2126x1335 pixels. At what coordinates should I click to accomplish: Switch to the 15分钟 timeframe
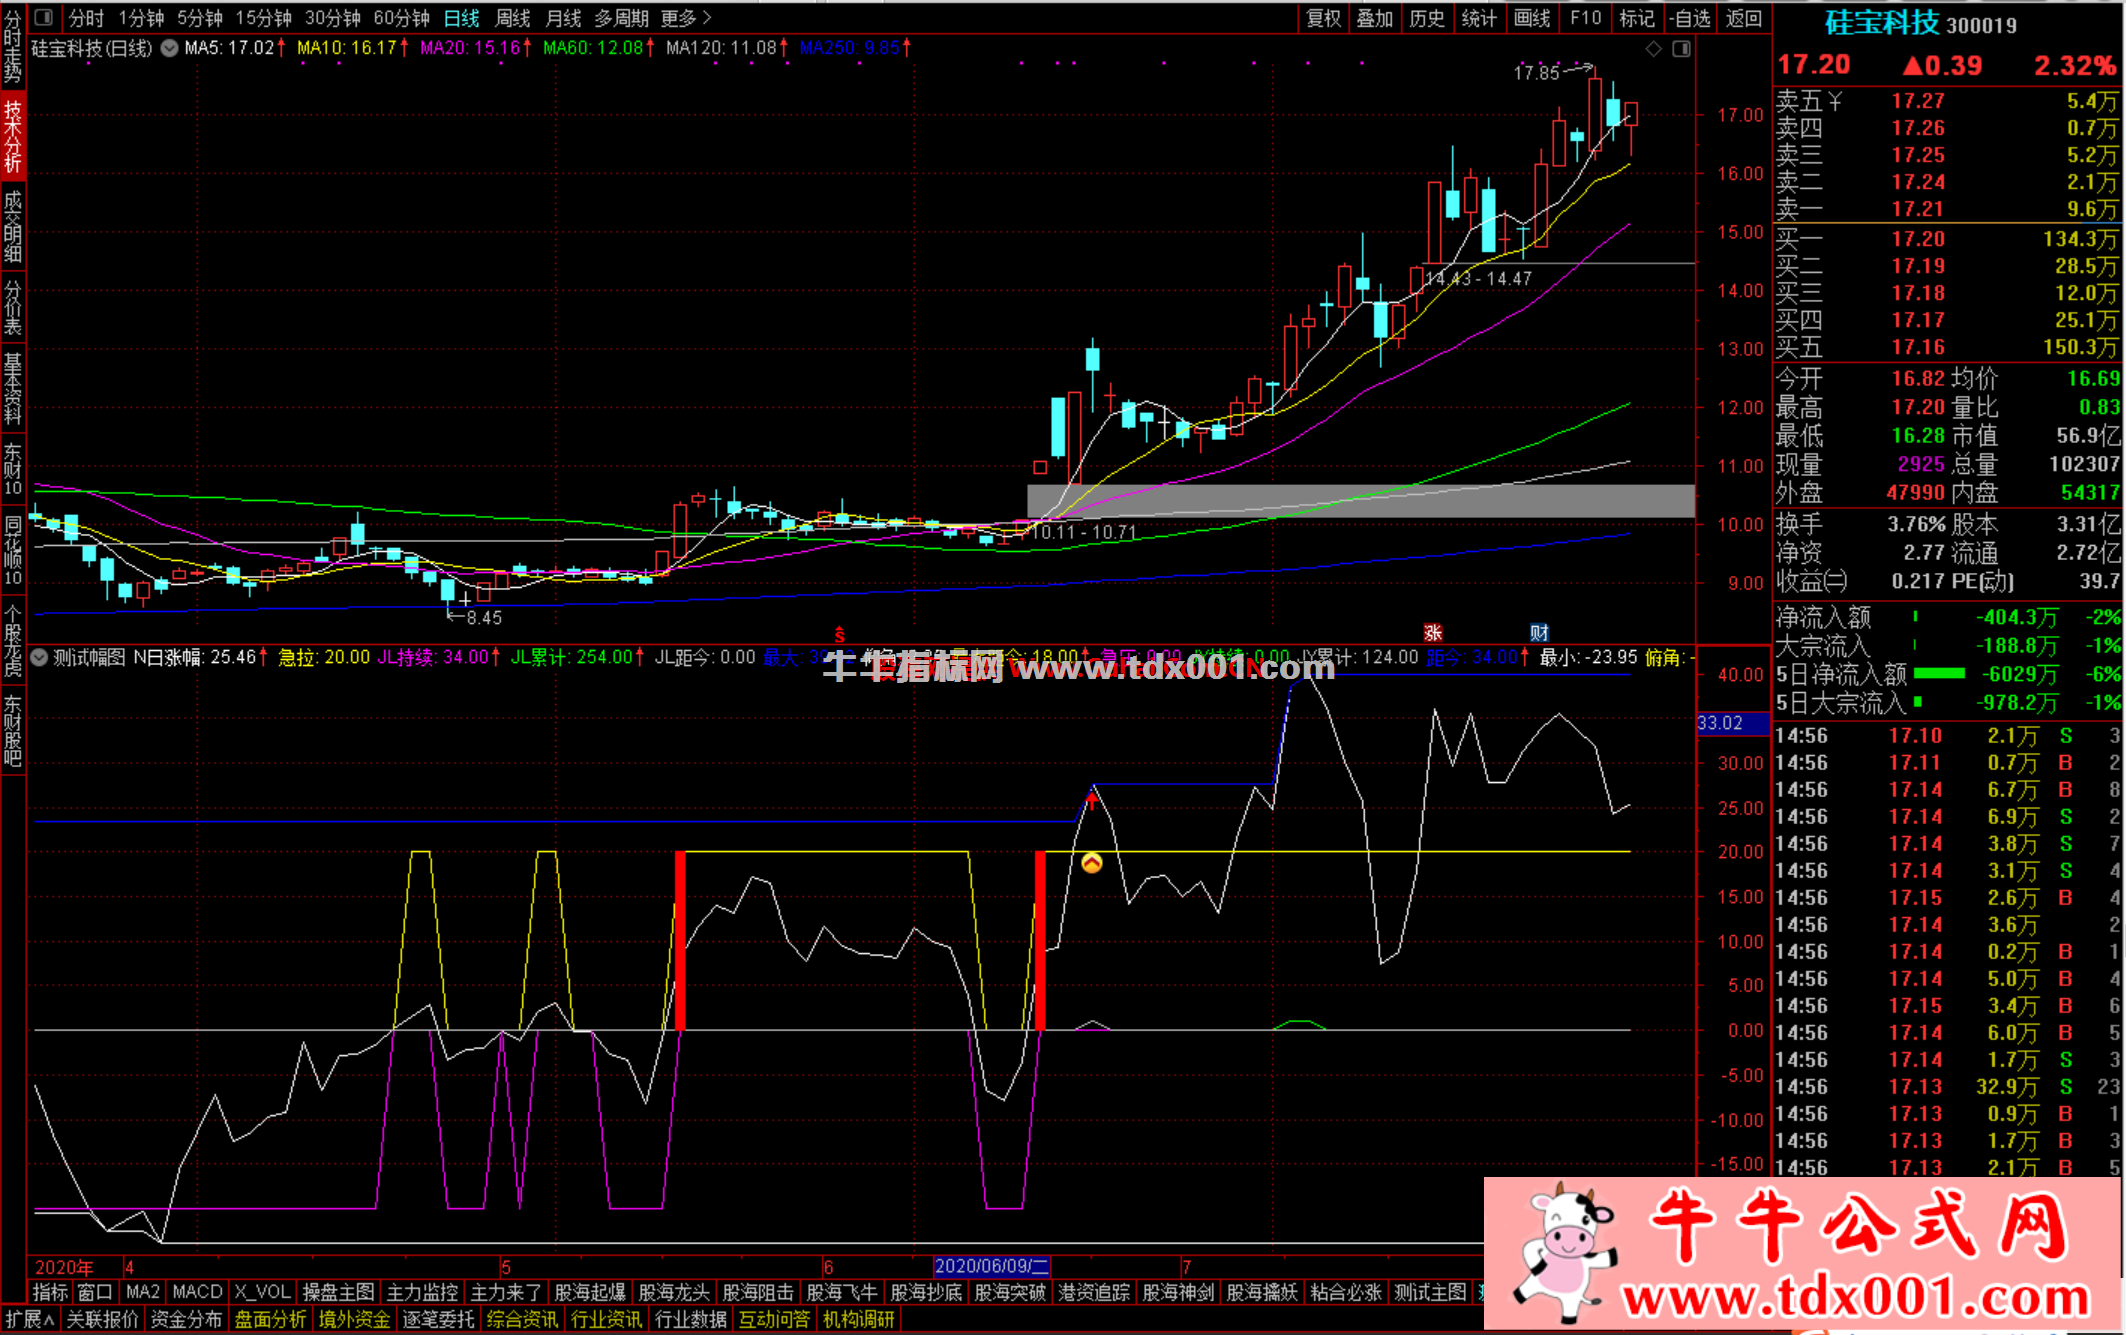pyautogui.click(x=264, y=18)
